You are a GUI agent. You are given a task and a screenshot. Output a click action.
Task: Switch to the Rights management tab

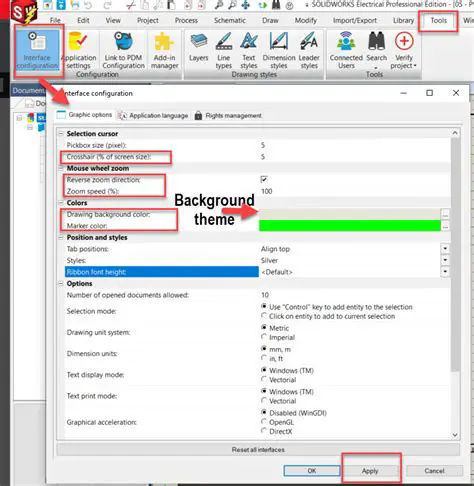pyautogui.click(x=228, y=116)
